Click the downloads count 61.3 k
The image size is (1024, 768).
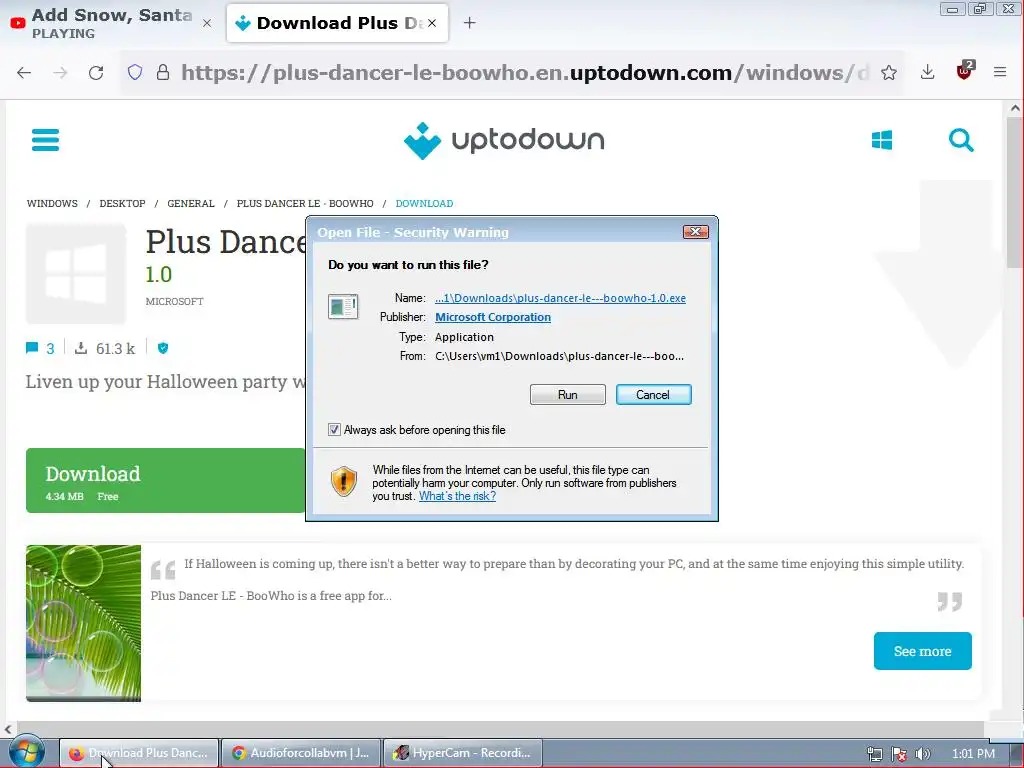[x=105, y=348]
